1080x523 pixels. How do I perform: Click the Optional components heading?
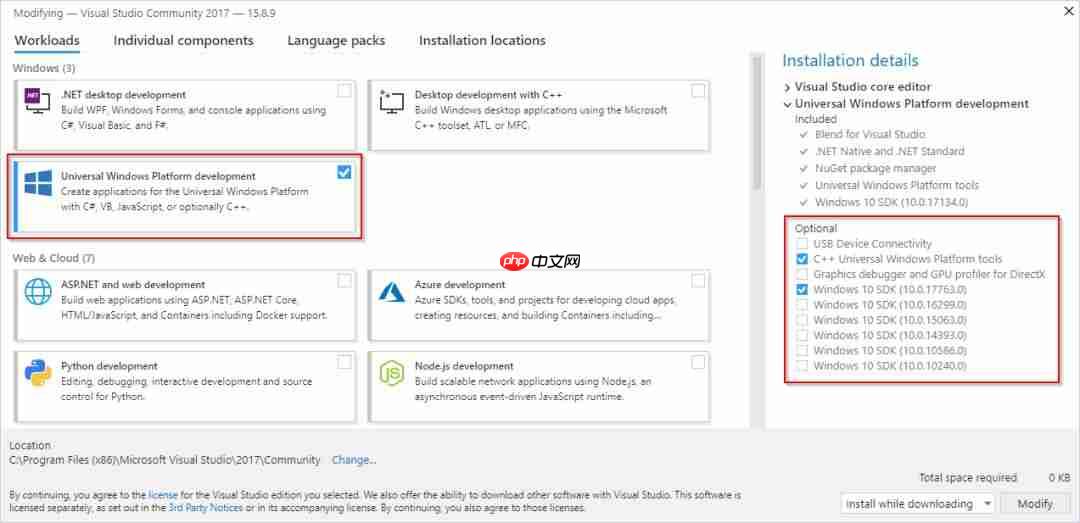tap(816, 228)
